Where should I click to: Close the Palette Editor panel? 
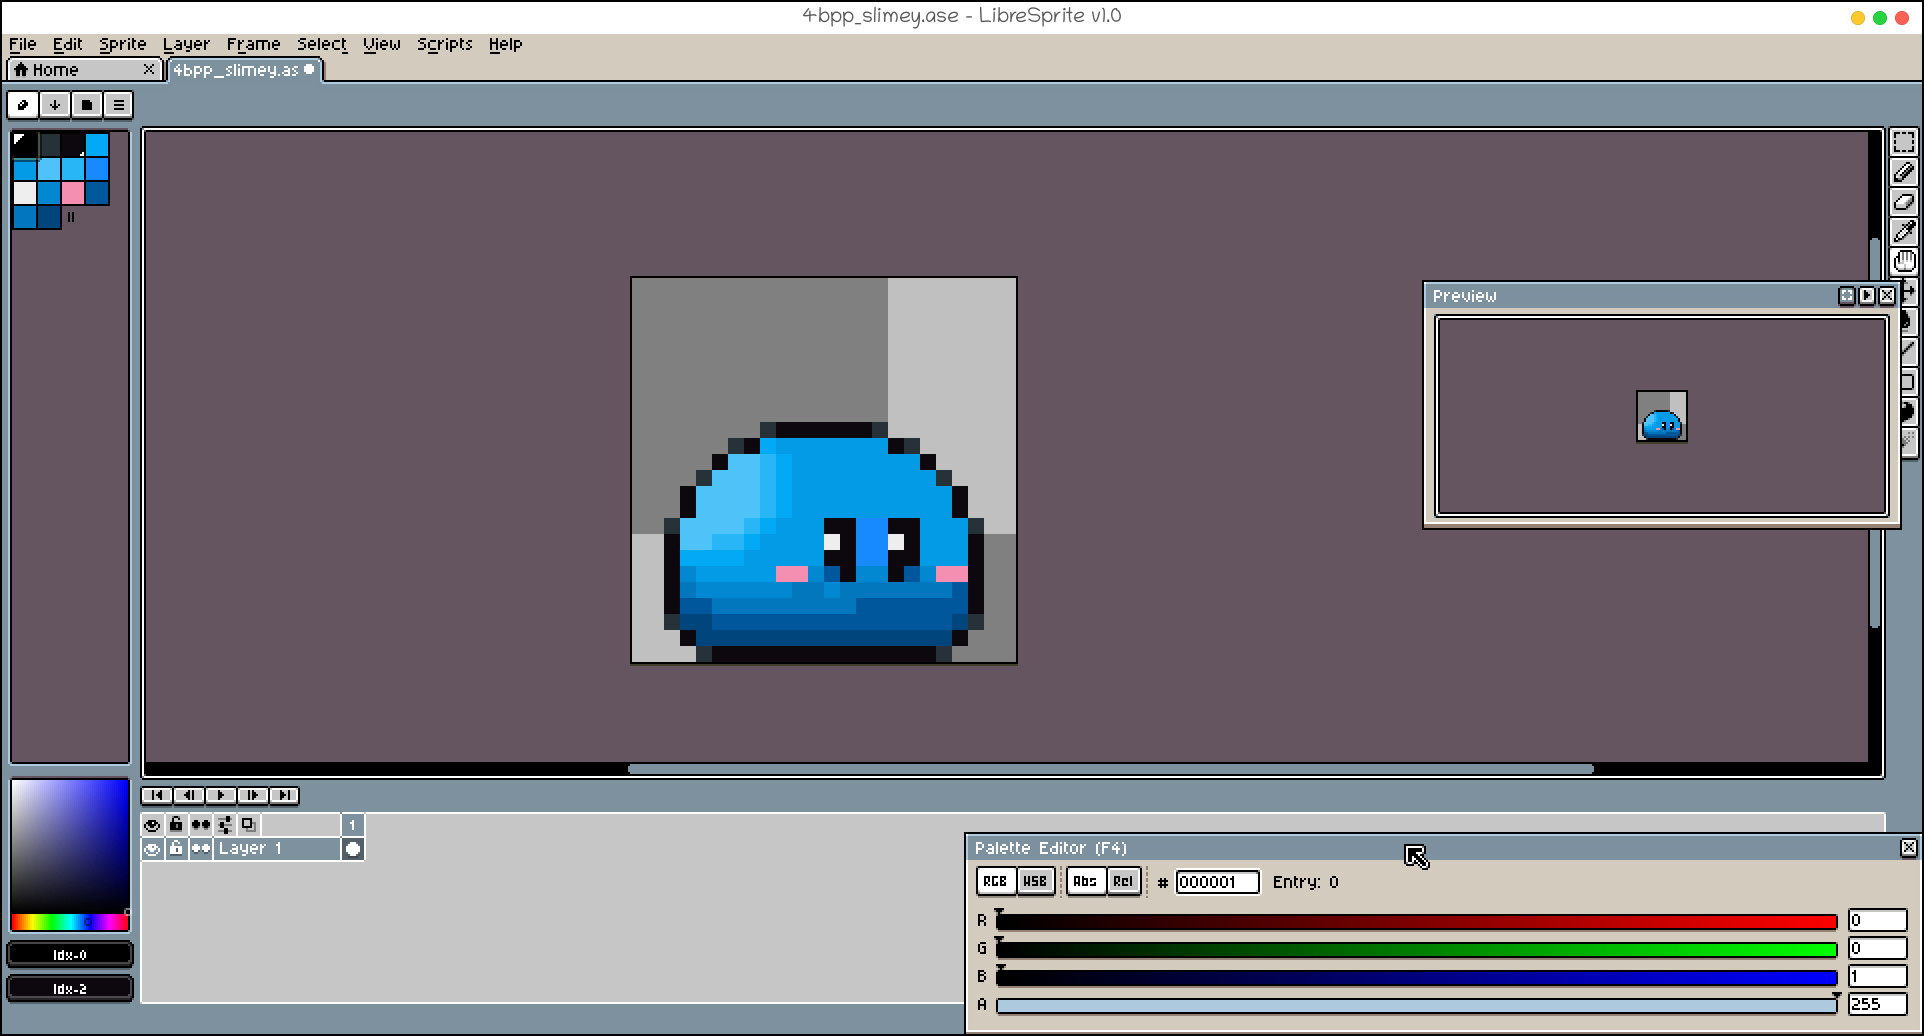tap(1909, 848)
